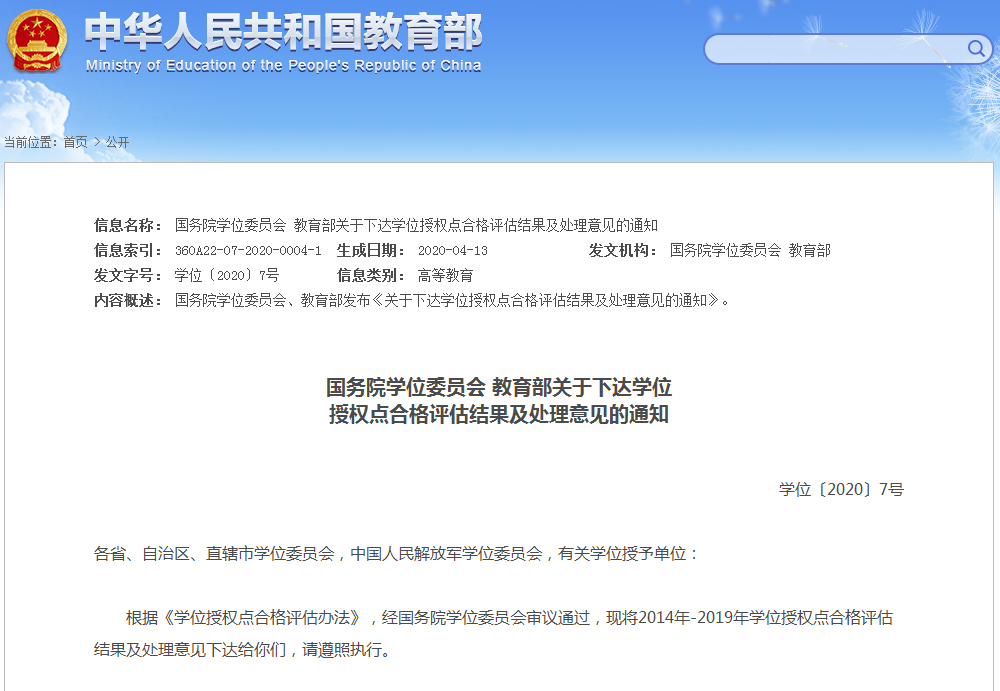The image size is (1000, 691).
Task: Click the 内容概述 summary text
Action: 452,301
